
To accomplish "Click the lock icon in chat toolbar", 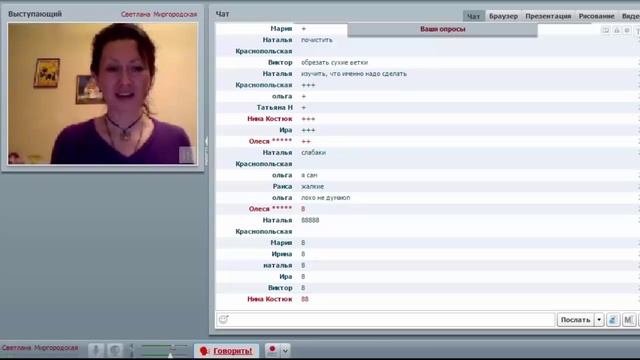I will (617, 30).
